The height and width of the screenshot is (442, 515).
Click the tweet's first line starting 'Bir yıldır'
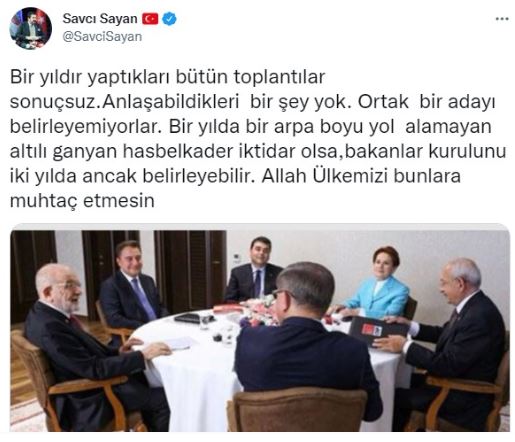[167, 77]
